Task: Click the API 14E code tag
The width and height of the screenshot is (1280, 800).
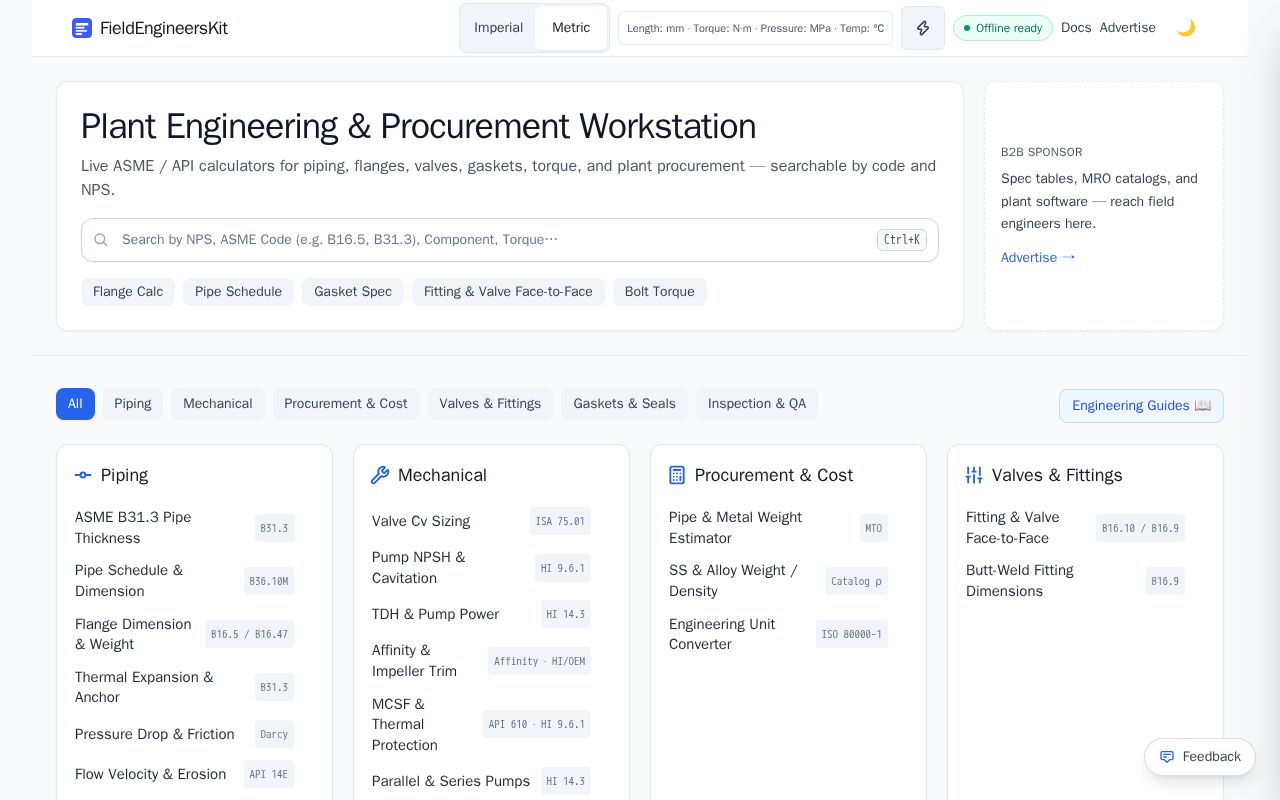Action: pos(269,774)
